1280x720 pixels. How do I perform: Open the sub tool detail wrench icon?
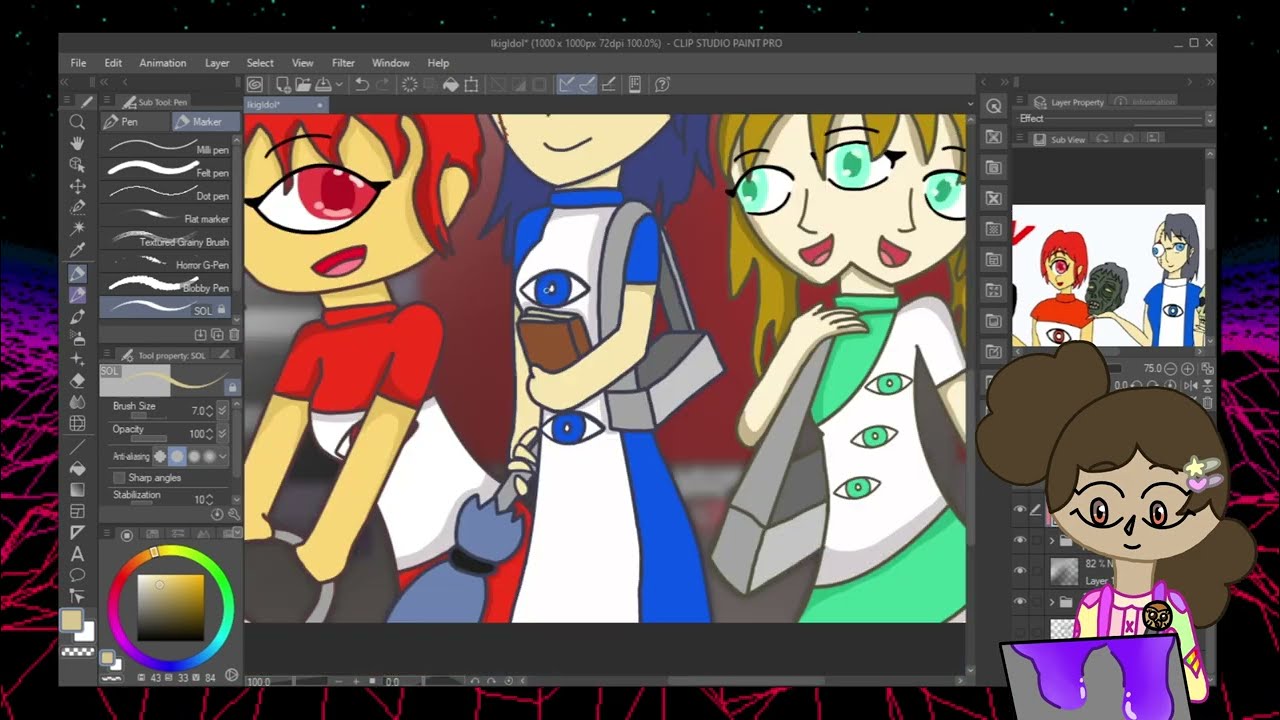tap(234, 514)
